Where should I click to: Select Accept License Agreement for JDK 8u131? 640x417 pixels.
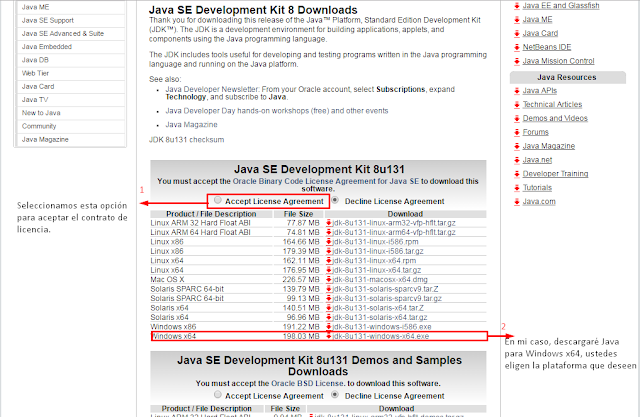[218, 200]
